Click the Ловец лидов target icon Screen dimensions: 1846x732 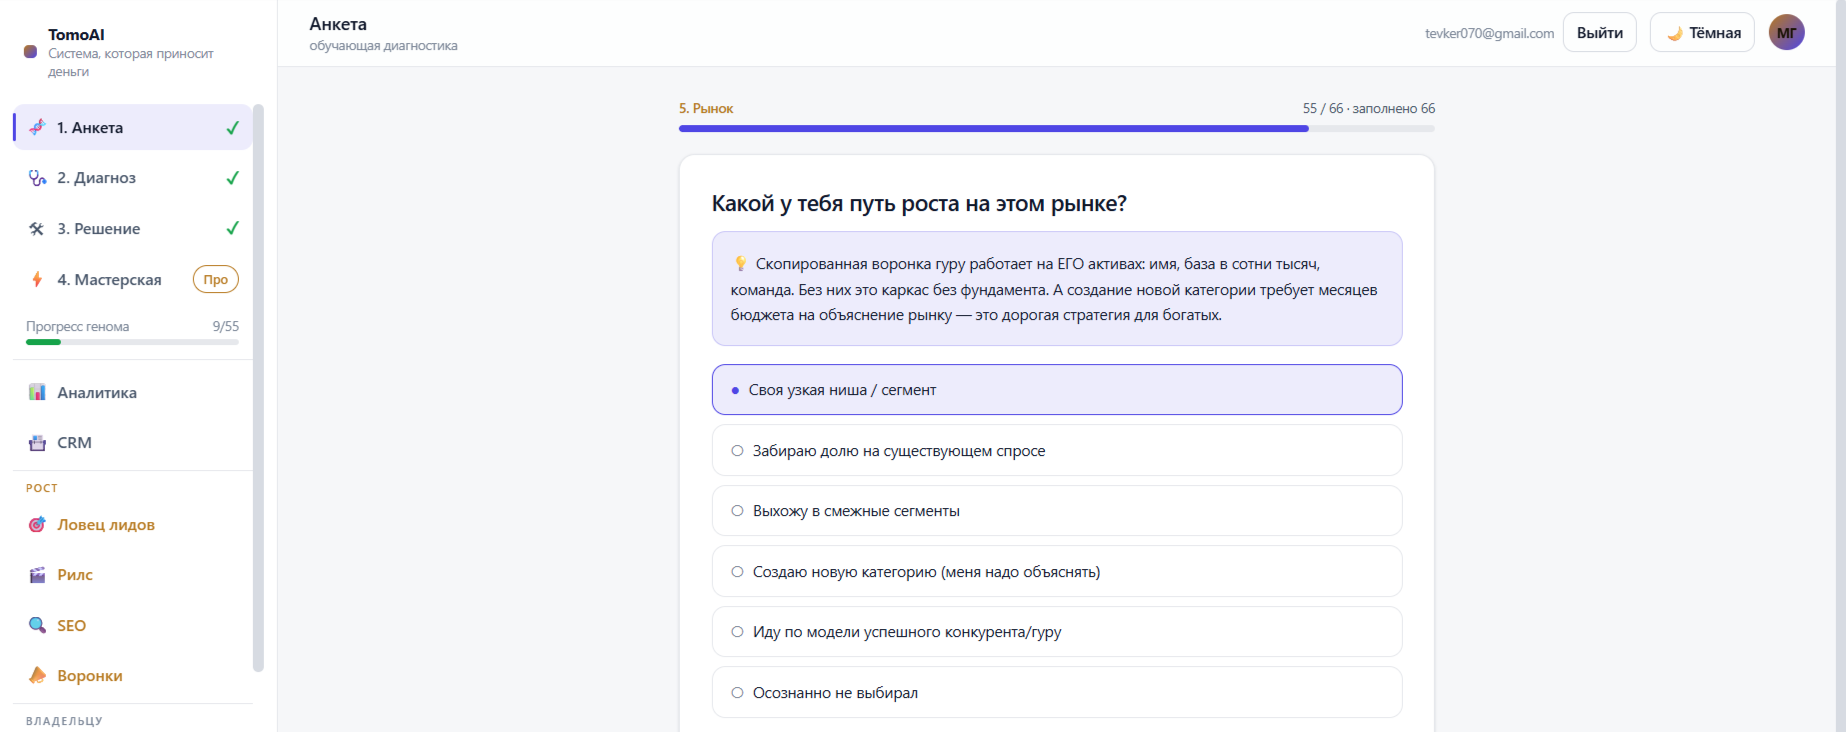(37, 524)
